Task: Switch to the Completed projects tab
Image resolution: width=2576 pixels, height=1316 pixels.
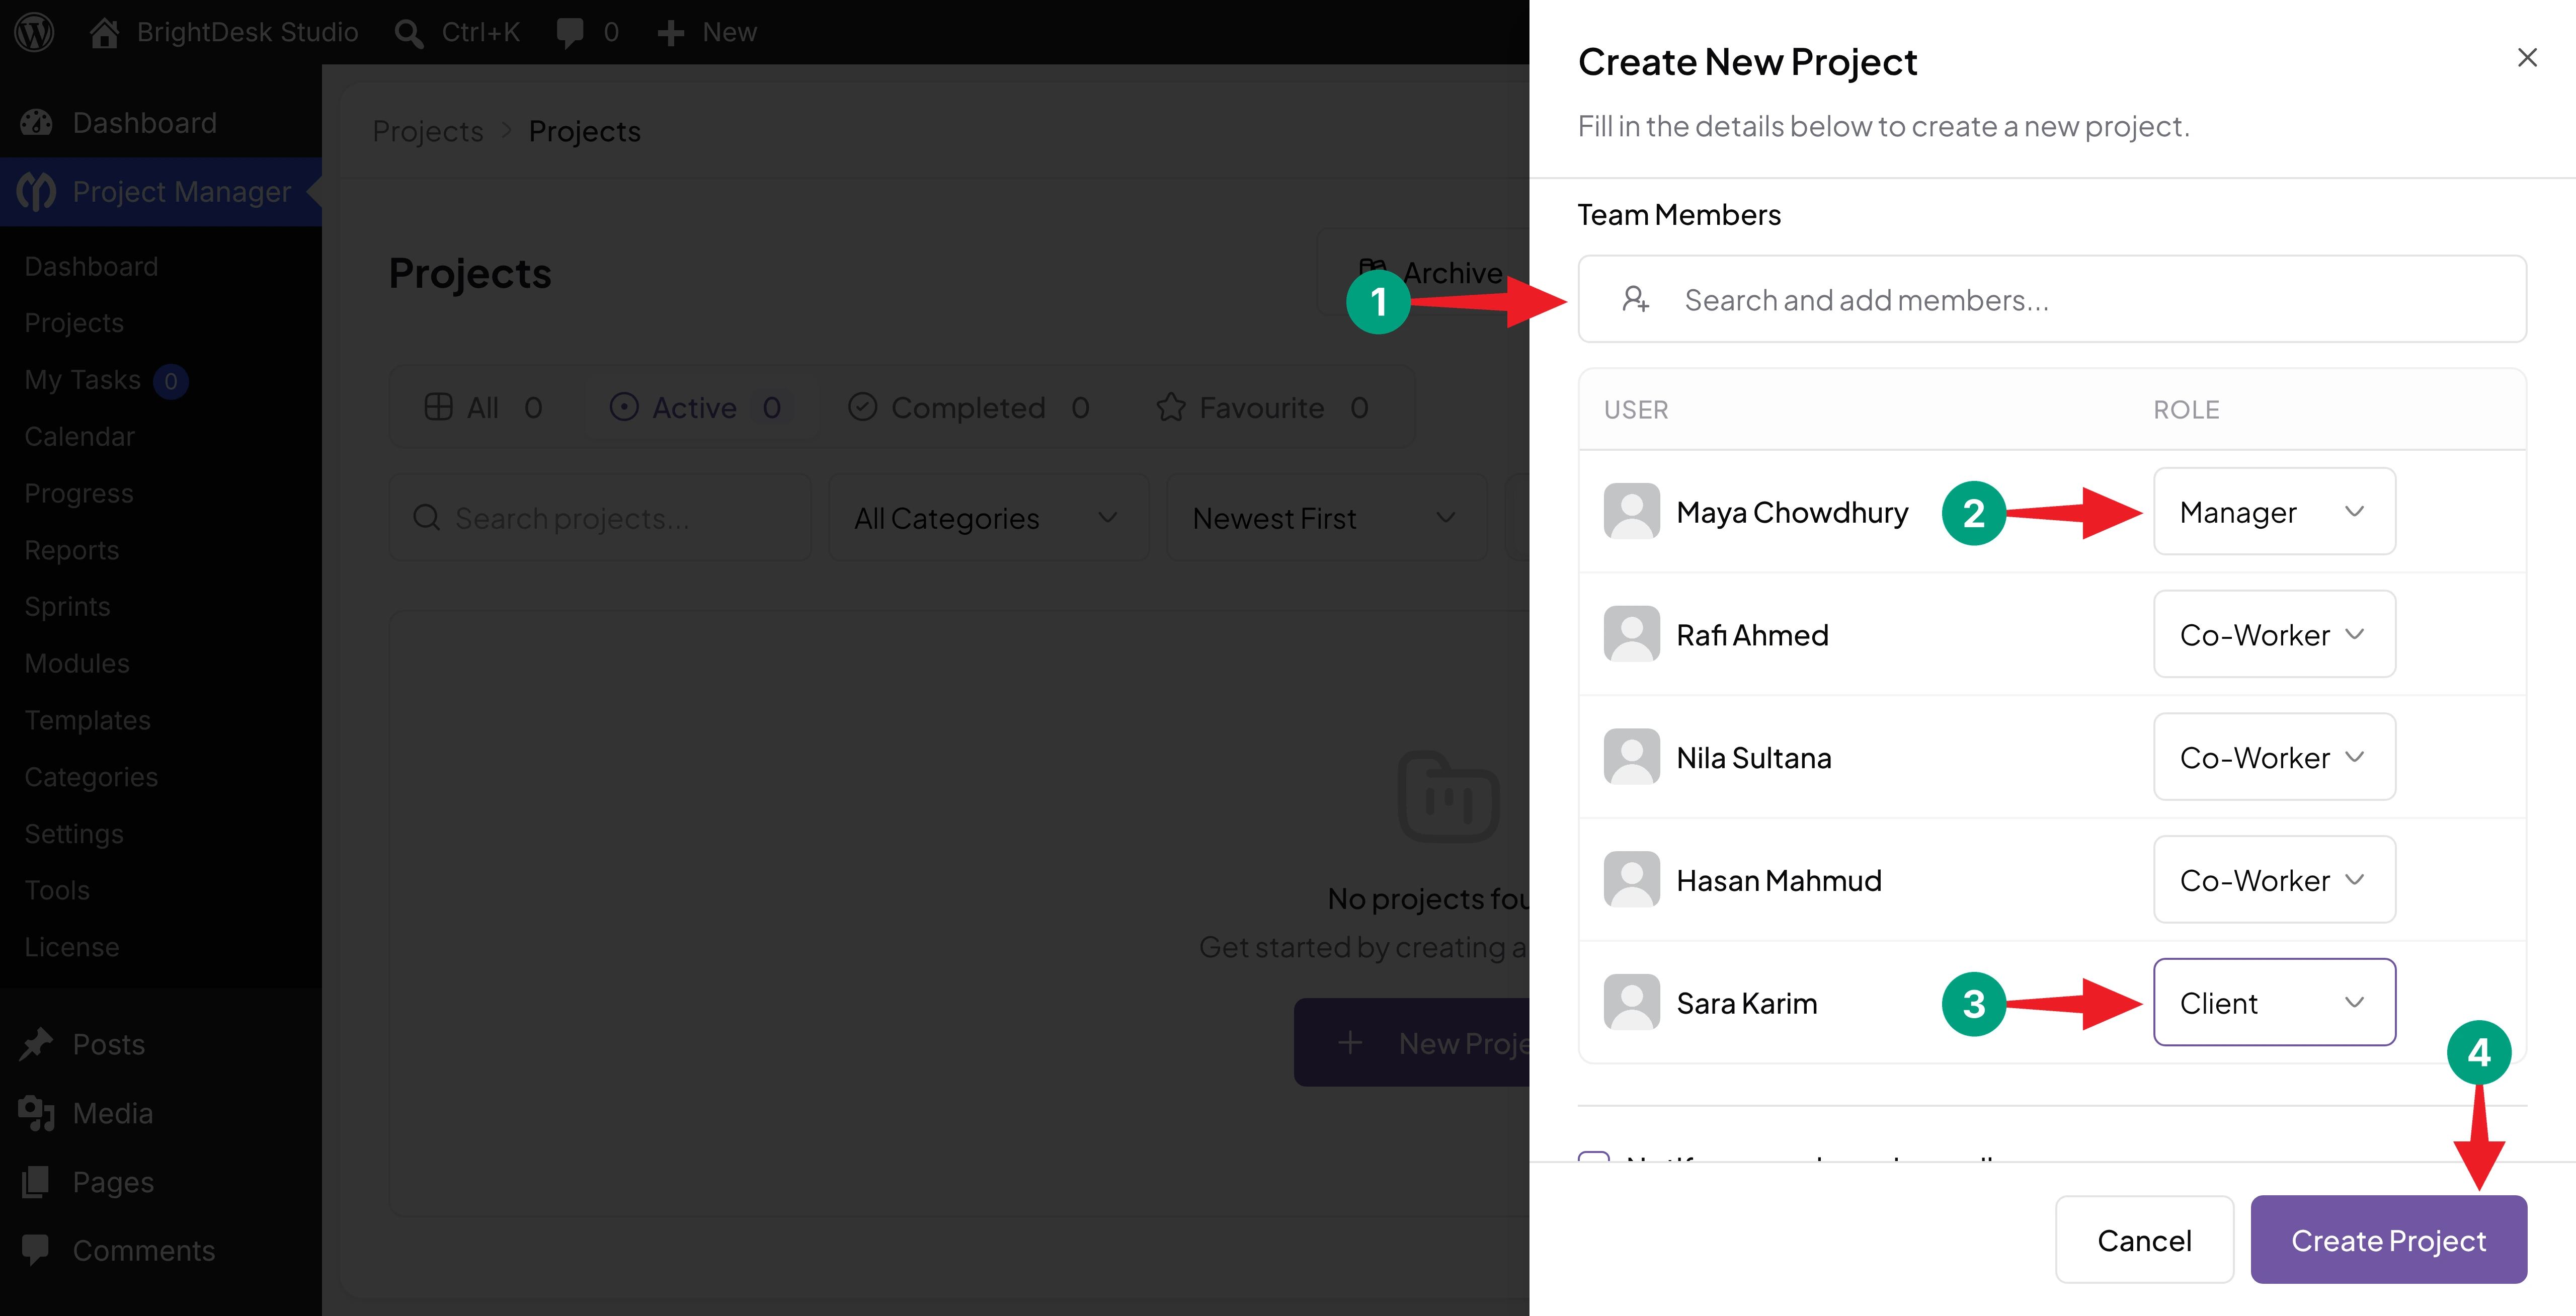Action: coord(968,407)
